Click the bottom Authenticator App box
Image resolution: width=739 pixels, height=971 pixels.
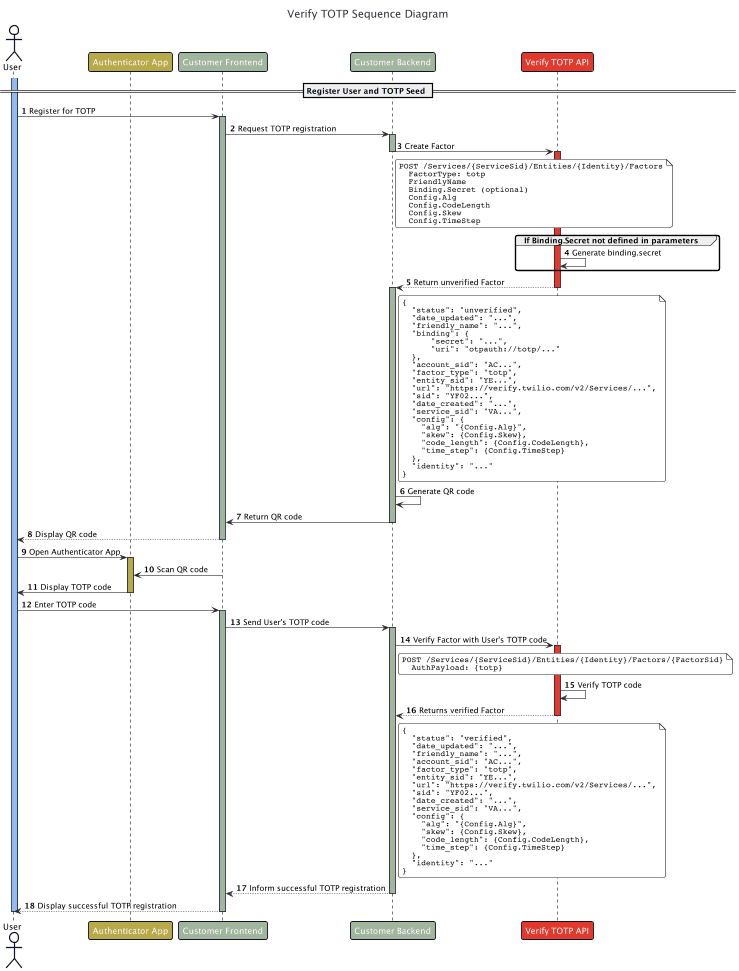pos(130,930)
